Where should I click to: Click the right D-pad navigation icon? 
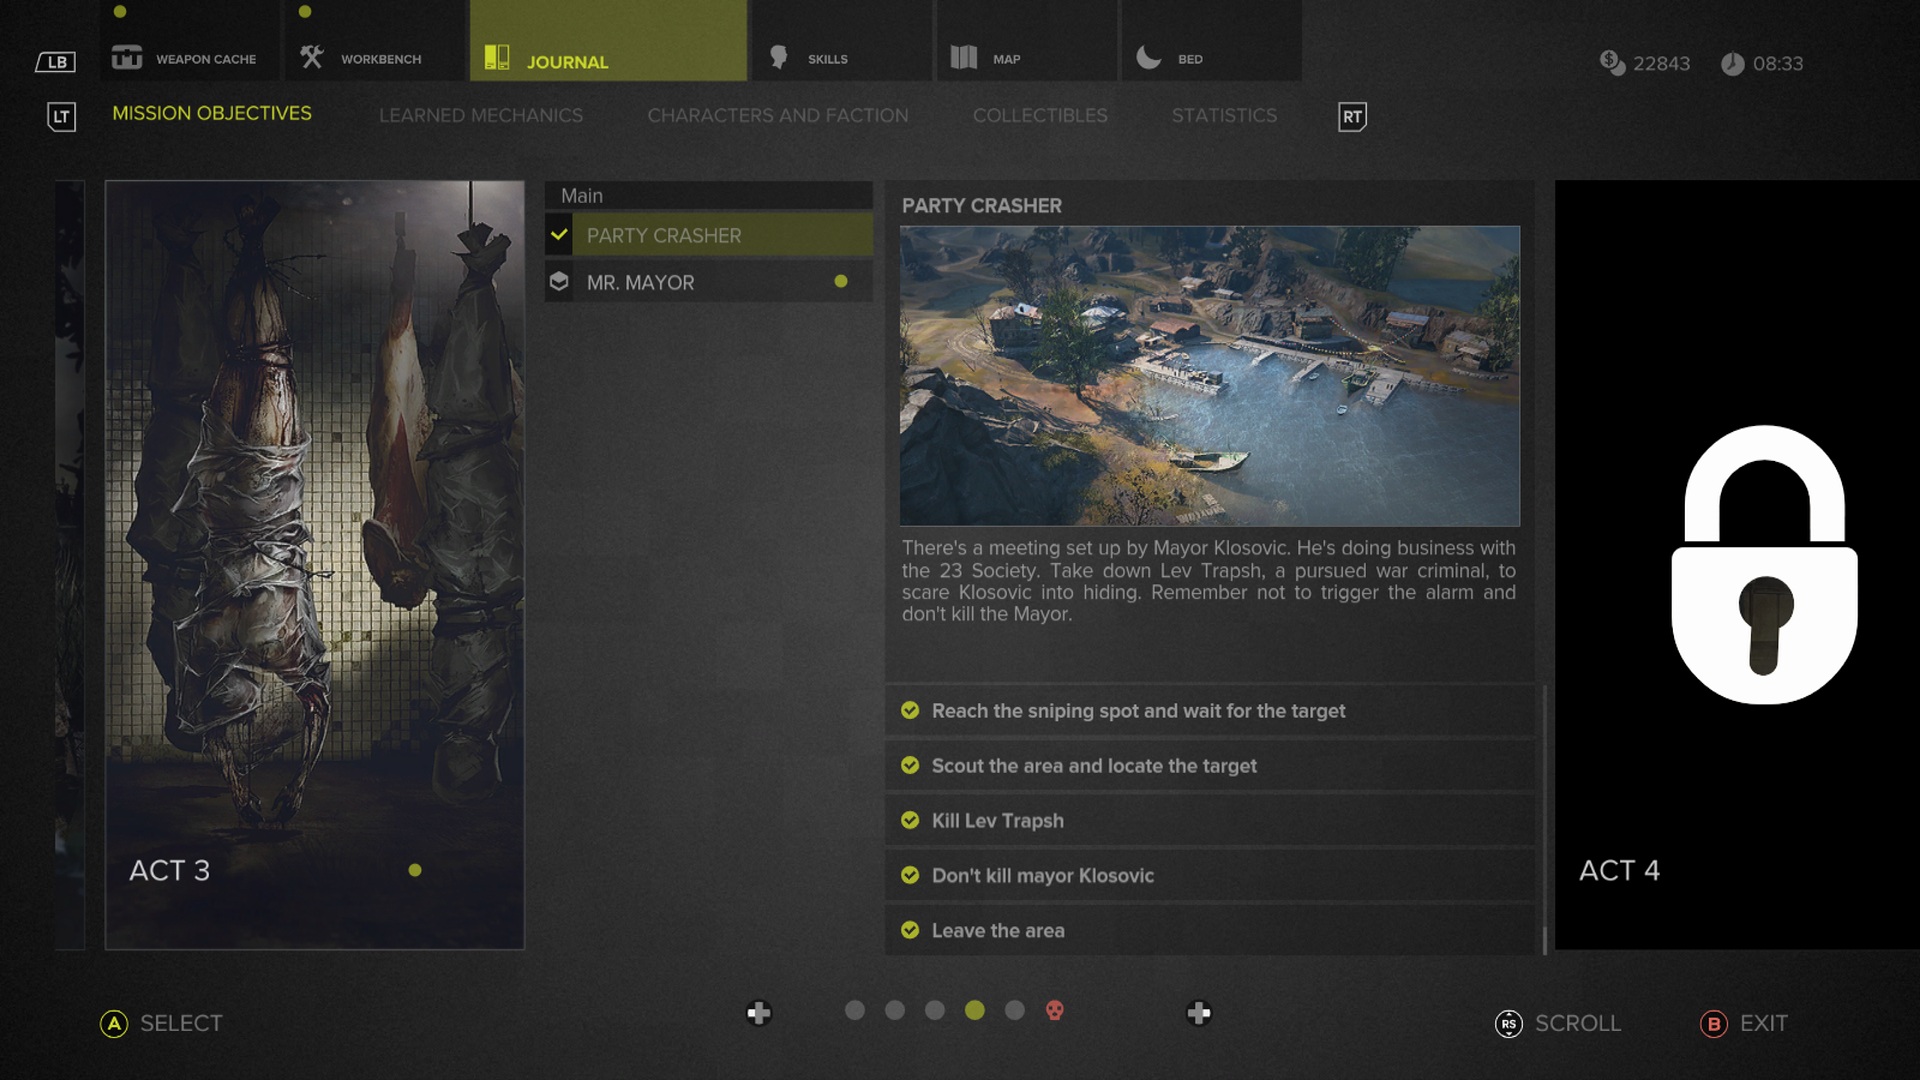click(x=1199, y=1013)
